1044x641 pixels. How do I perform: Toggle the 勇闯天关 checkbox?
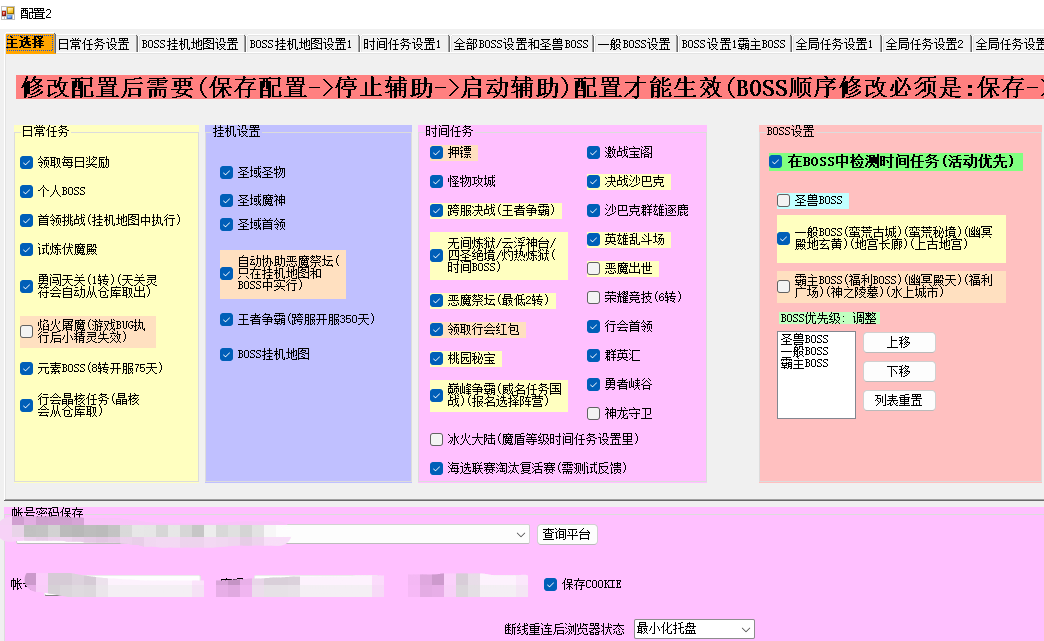(x=27, y=286)
